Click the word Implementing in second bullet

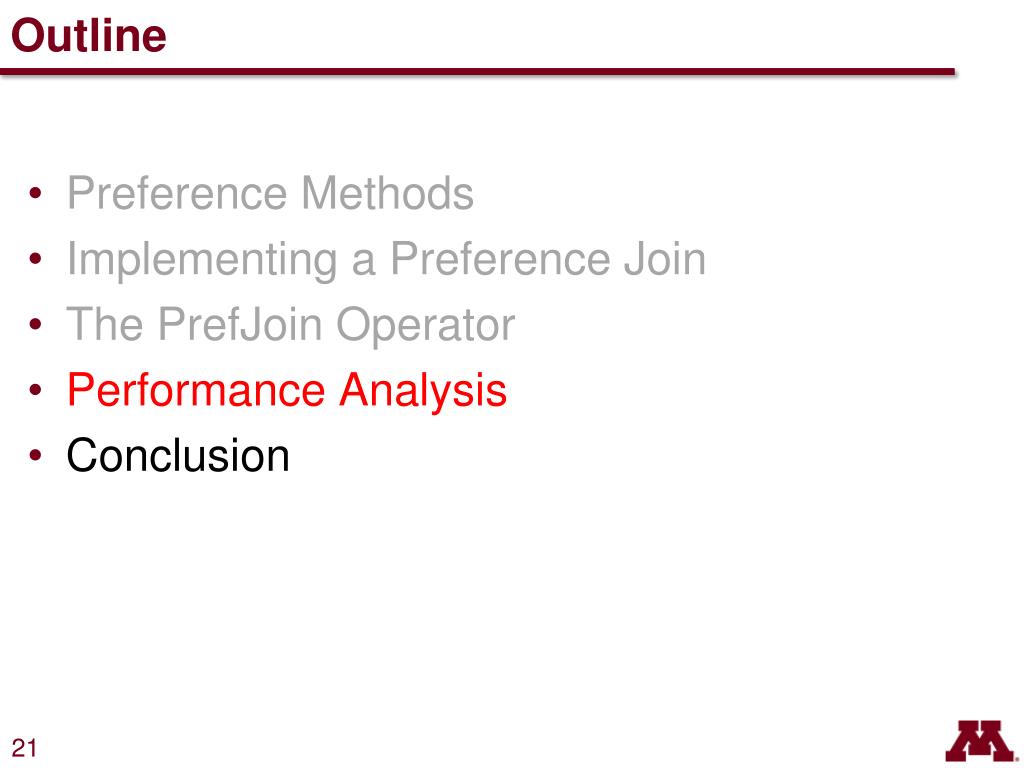click(202, 260)
